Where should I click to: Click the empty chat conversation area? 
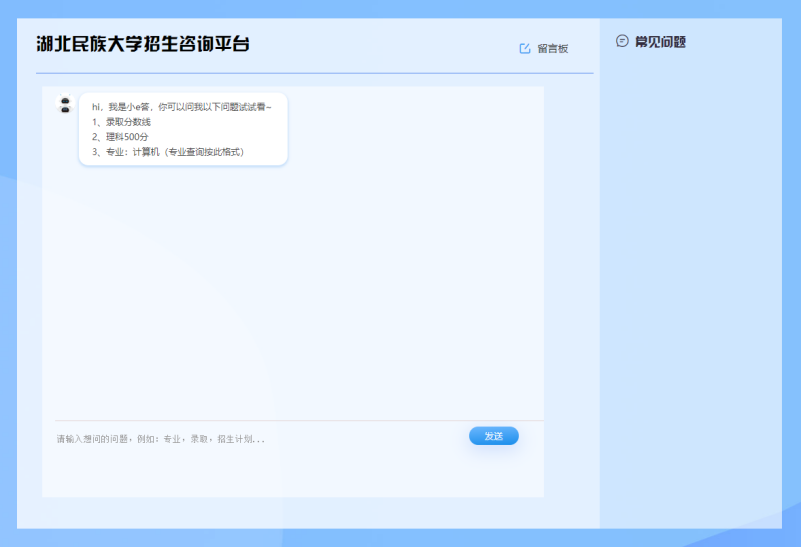coord(300,290)
